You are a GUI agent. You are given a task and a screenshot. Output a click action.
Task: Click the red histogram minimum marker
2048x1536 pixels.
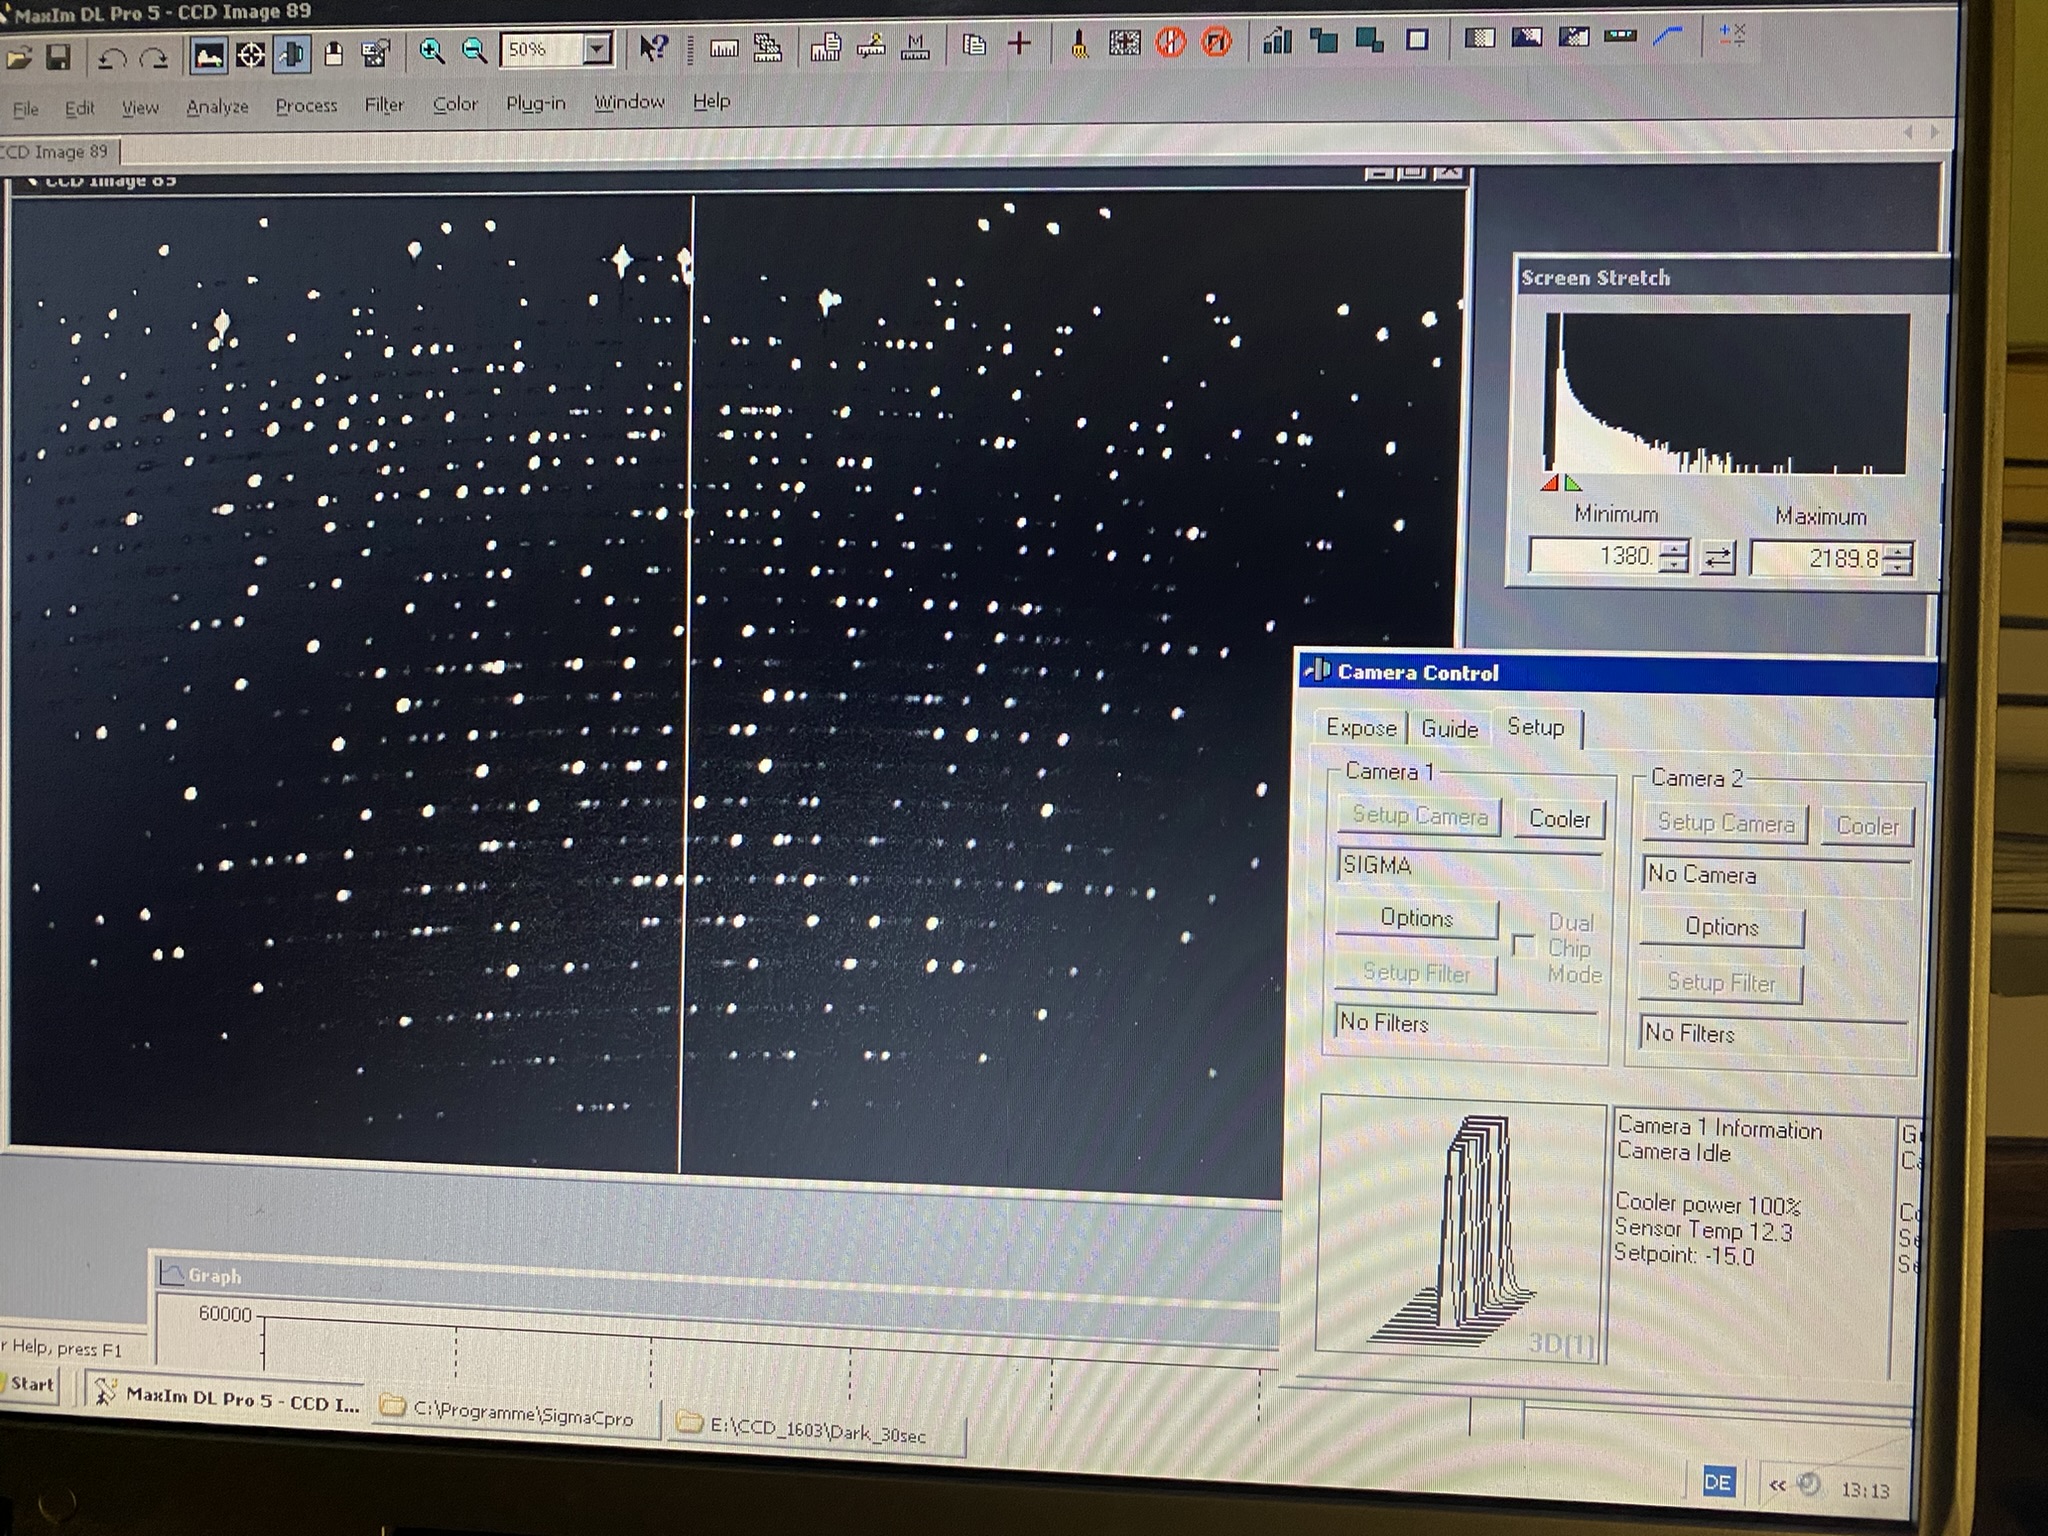1550,484
